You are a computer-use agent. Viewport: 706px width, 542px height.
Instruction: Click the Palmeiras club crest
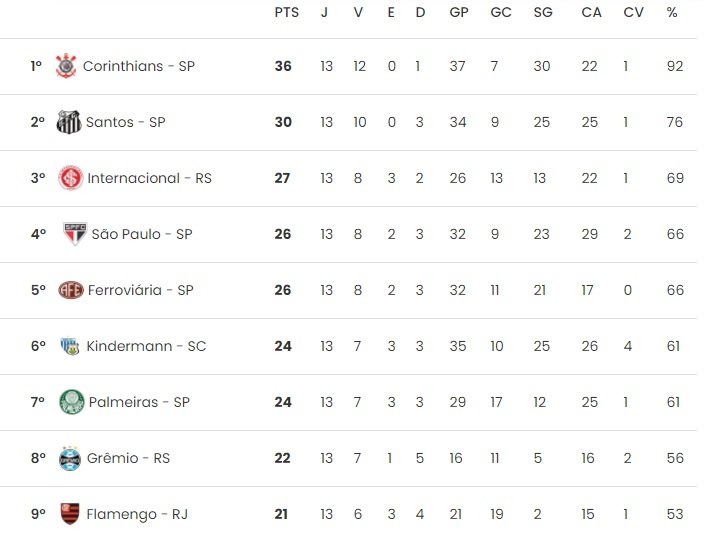(x=72, y=402)
